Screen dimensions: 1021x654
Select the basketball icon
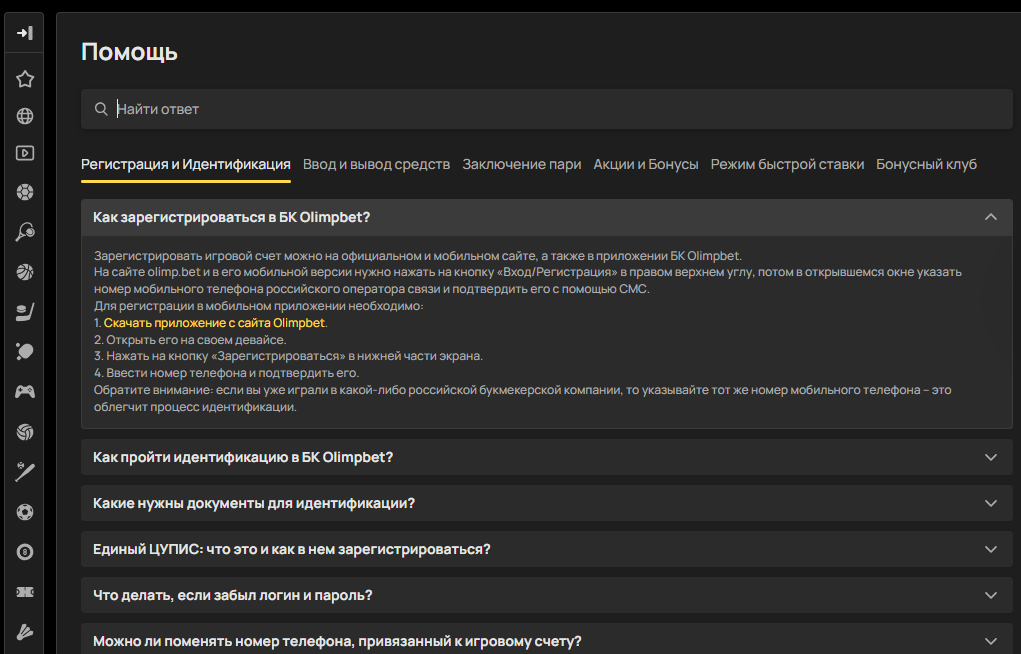pos(25,272)
